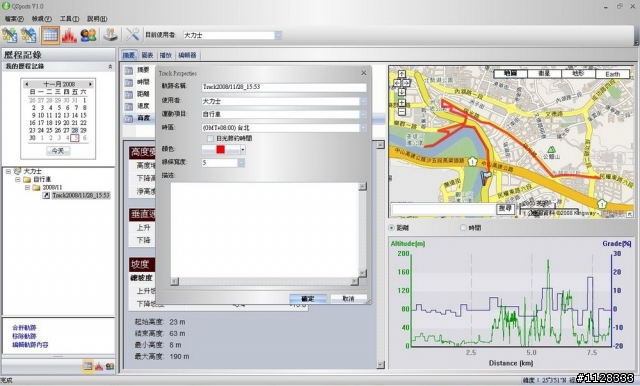Open the 檢視 menu
This screenshot has width=640, height=386.
(x=42, y=19)
